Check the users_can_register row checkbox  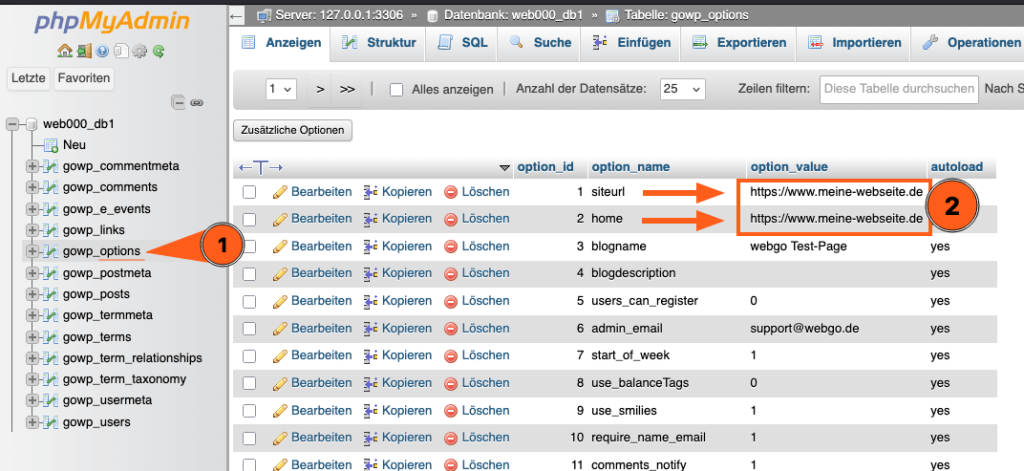click(x=249, y=301)
